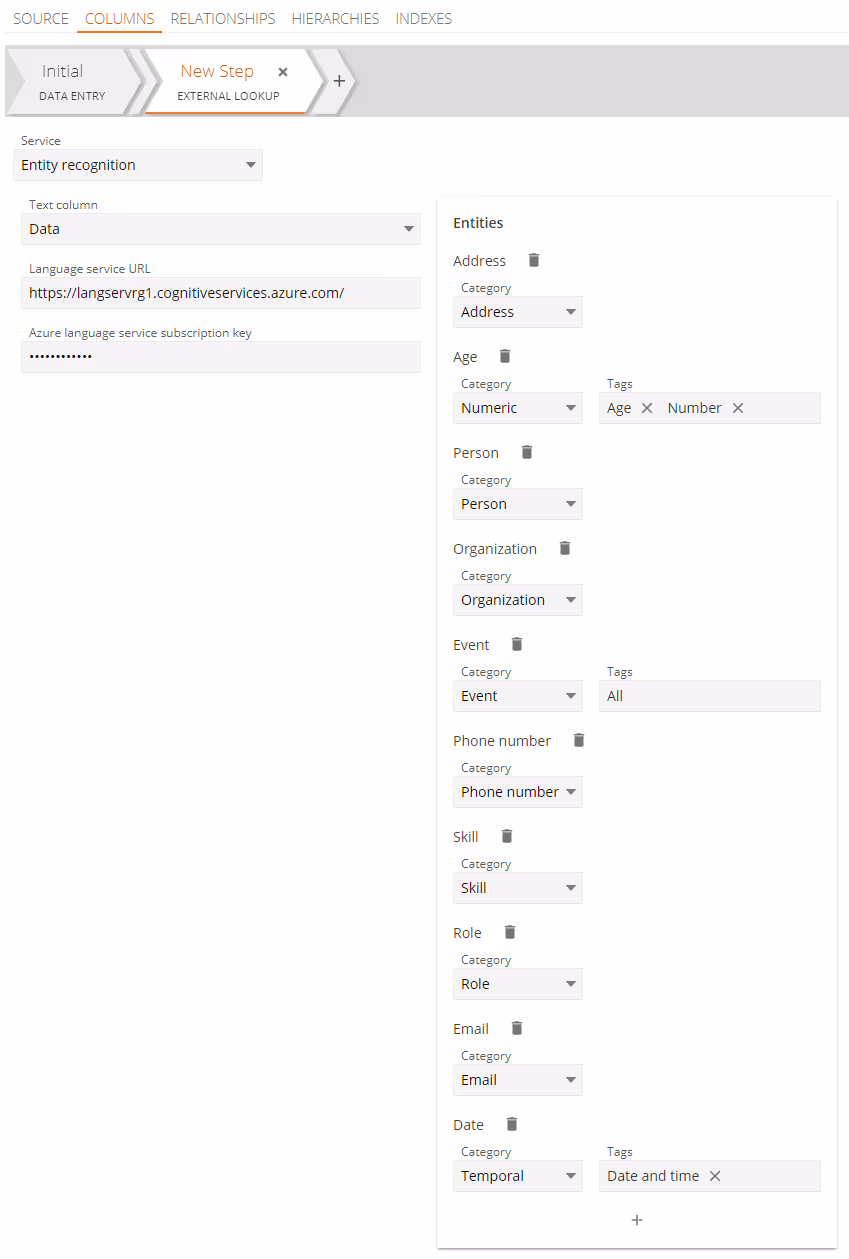The height and width of the screenshot is (1259, 849).
Task: Switch to the RELATIONSHIPS tab
Action: (222, 18)
